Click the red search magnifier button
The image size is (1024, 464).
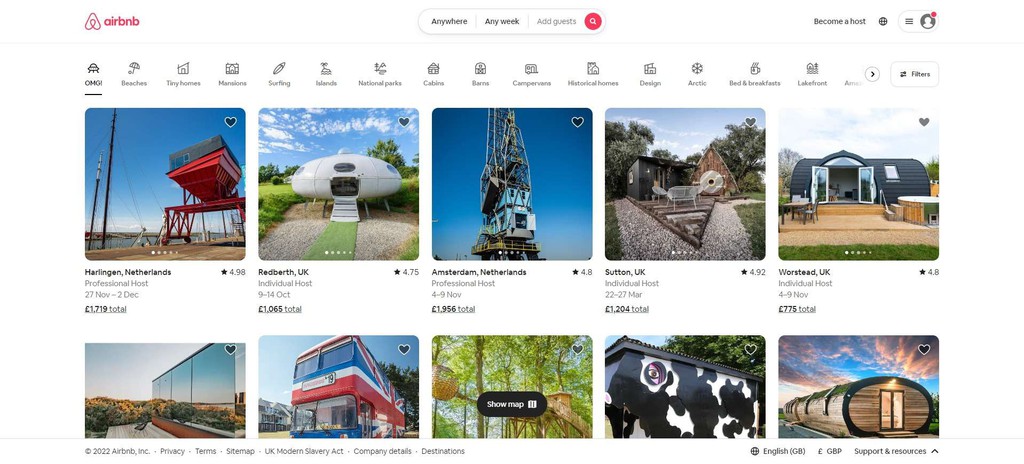tap(592, 22)
